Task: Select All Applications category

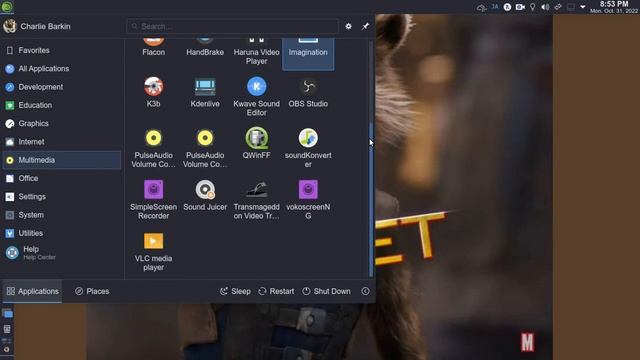Action: pos(62,69)
